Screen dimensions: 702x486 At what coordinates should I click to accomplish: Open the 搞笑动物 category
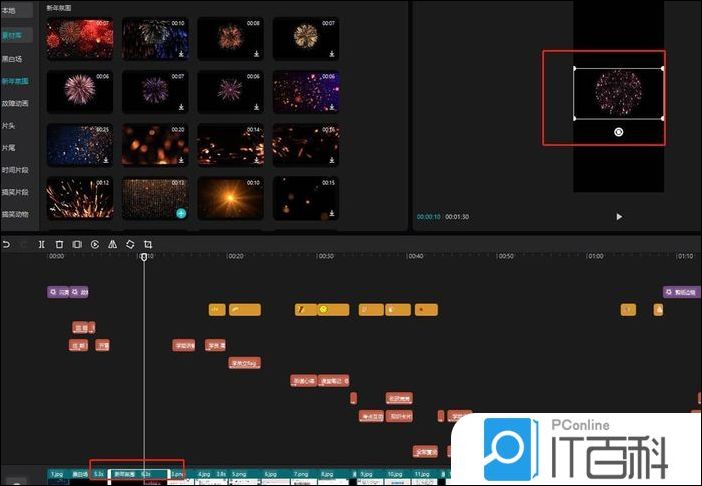tap(15, 214)
